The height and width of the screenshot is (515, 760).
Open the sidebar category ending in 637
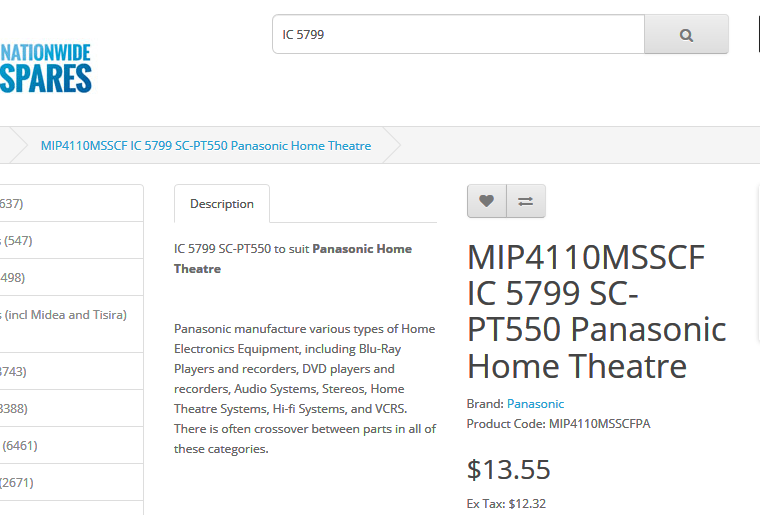[71, 203]
